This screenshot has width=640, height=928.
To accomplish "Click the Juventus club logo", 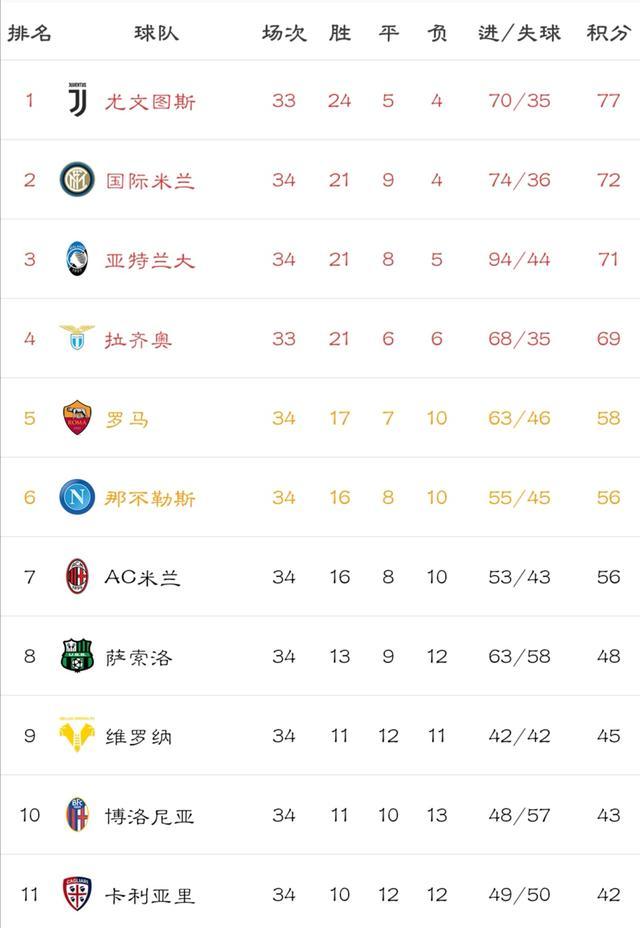I will tap(77, 99).
